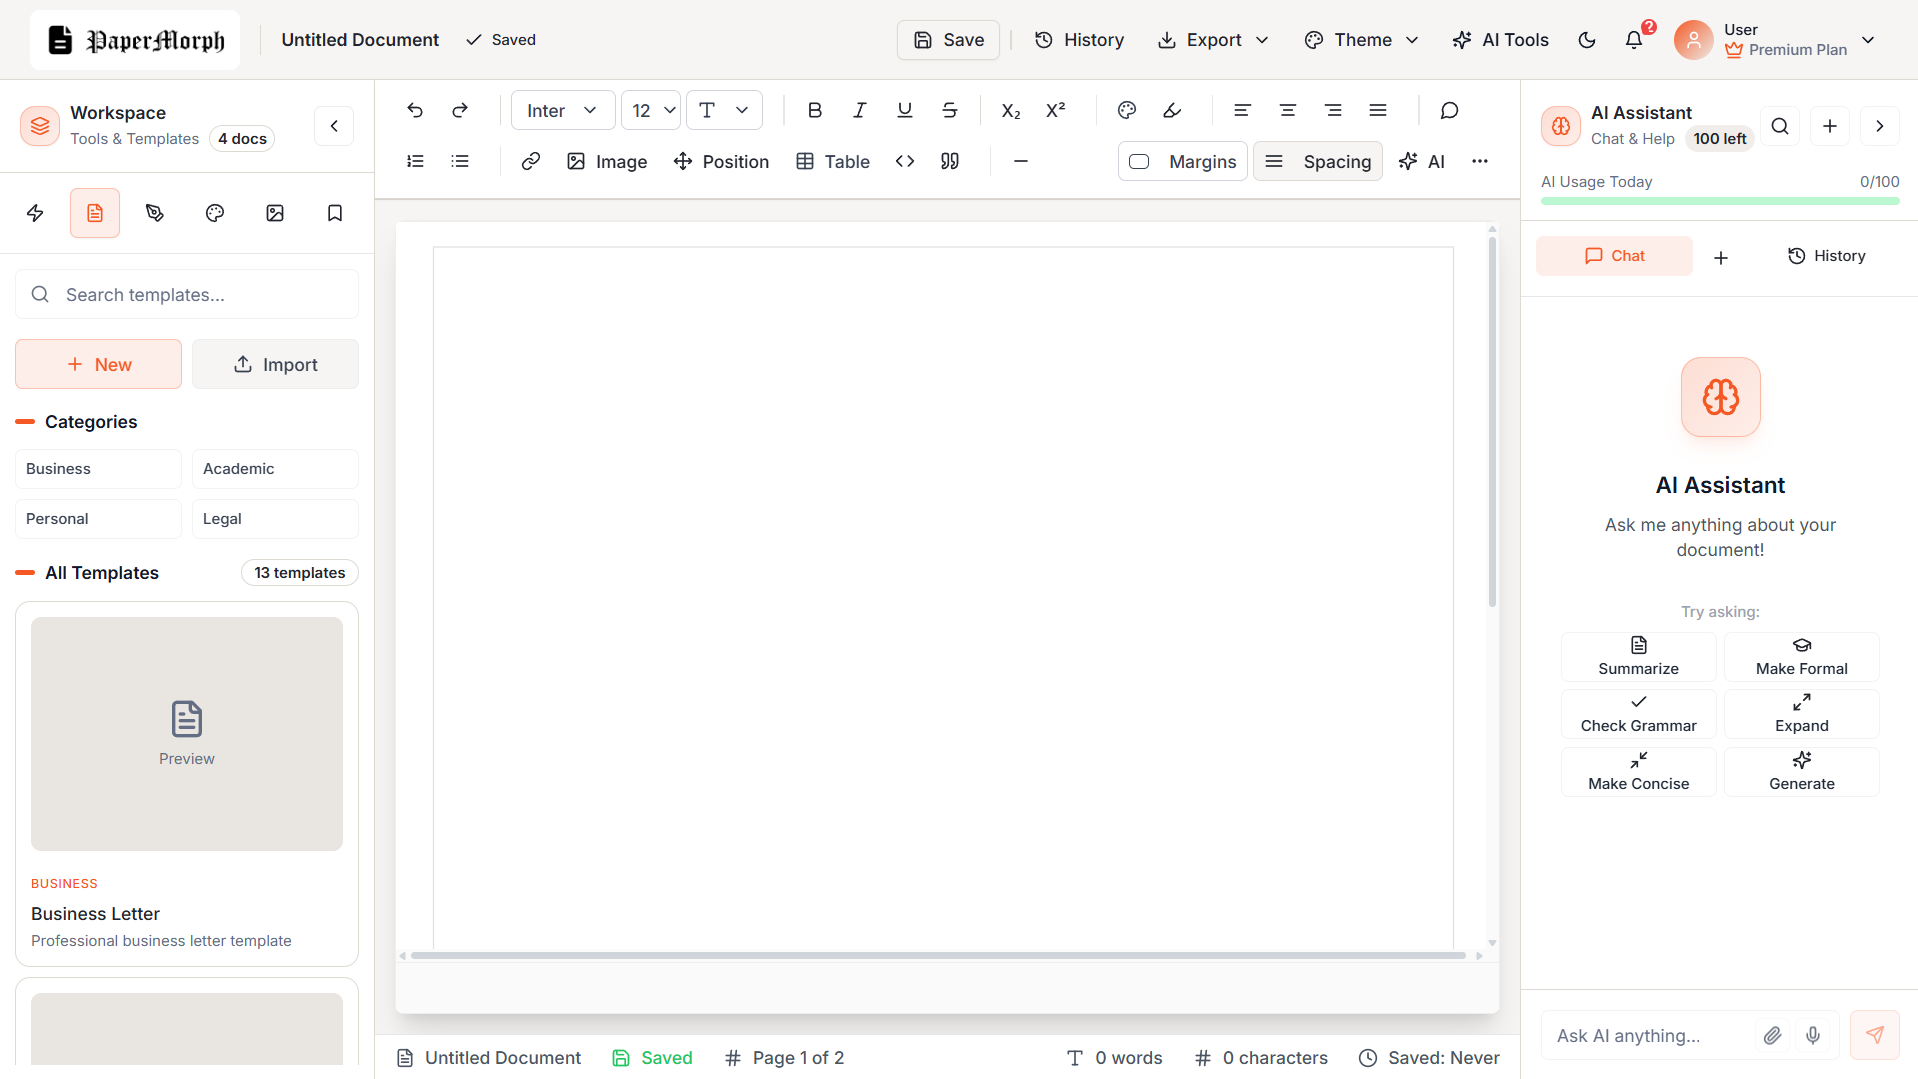Open Position options in toolbar
The image size is (1918, 1079).
point(721,161)
